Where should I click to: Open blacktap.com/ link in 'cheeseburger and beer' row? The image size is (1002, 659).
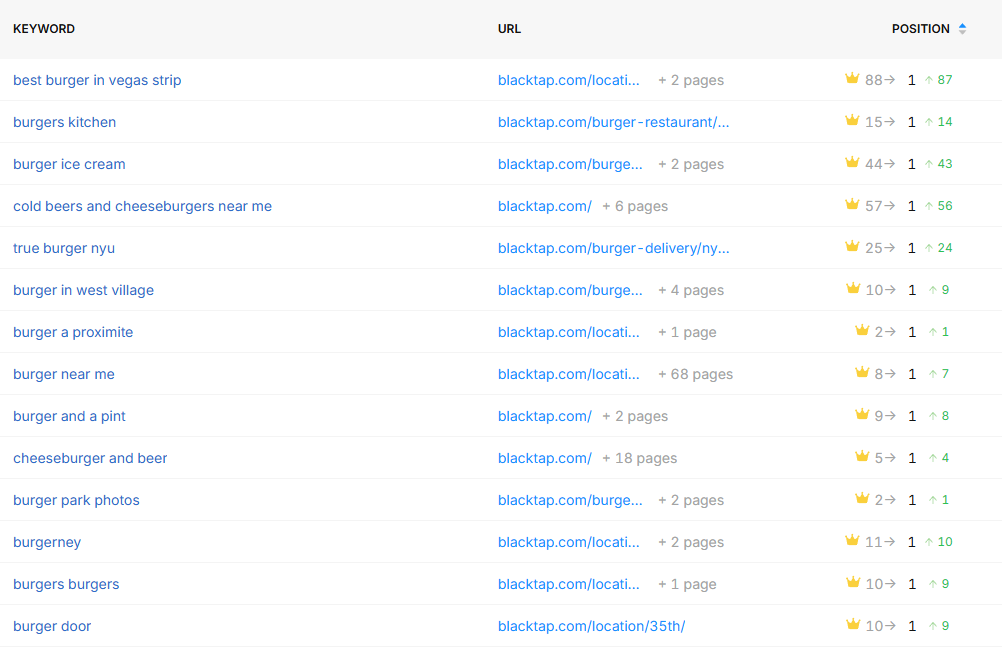[x=544, y=458]
